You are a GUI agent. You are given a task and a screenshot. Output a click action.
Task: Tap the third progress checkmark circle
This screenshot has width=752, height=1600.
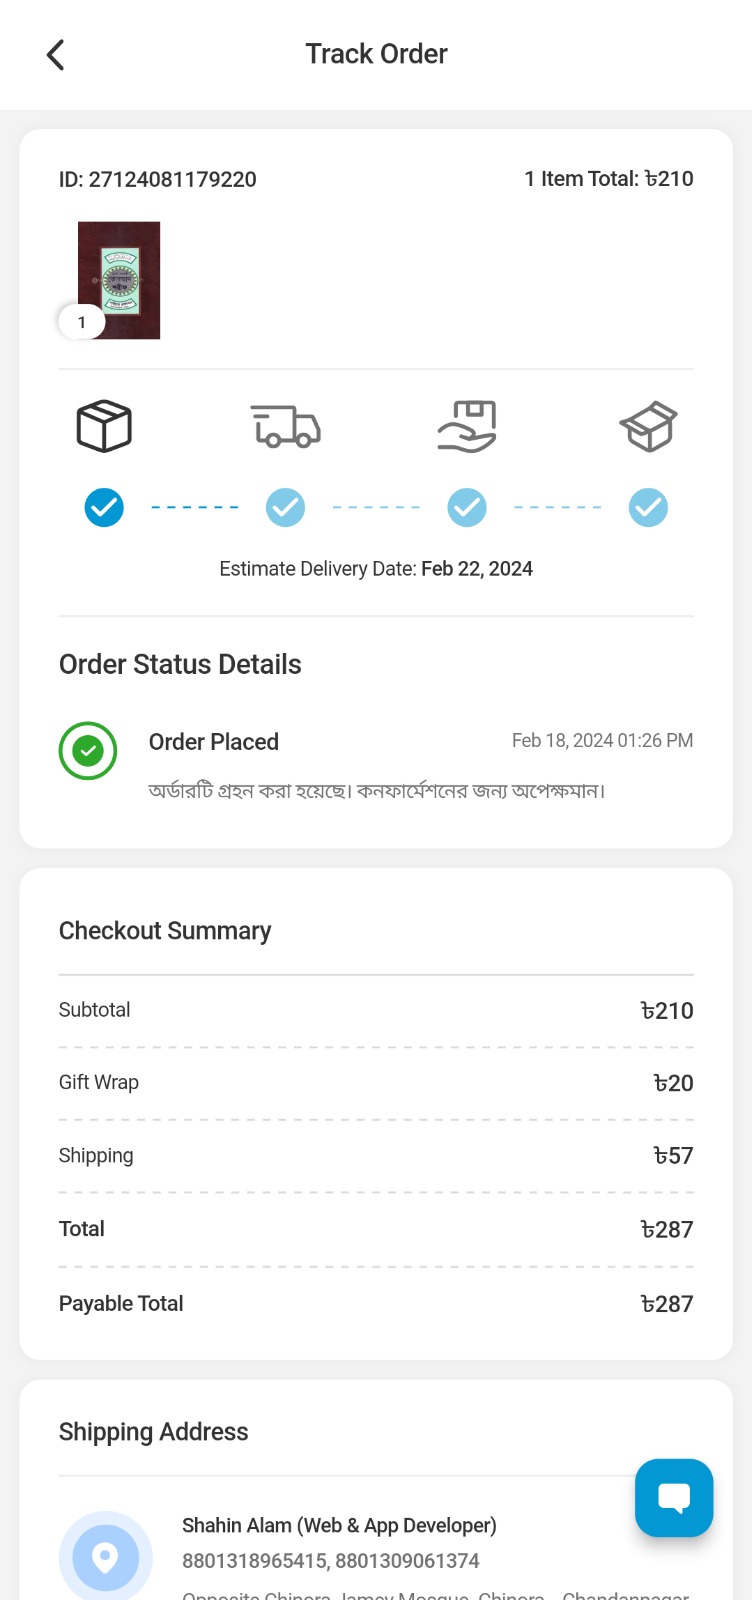click(467, 508)
